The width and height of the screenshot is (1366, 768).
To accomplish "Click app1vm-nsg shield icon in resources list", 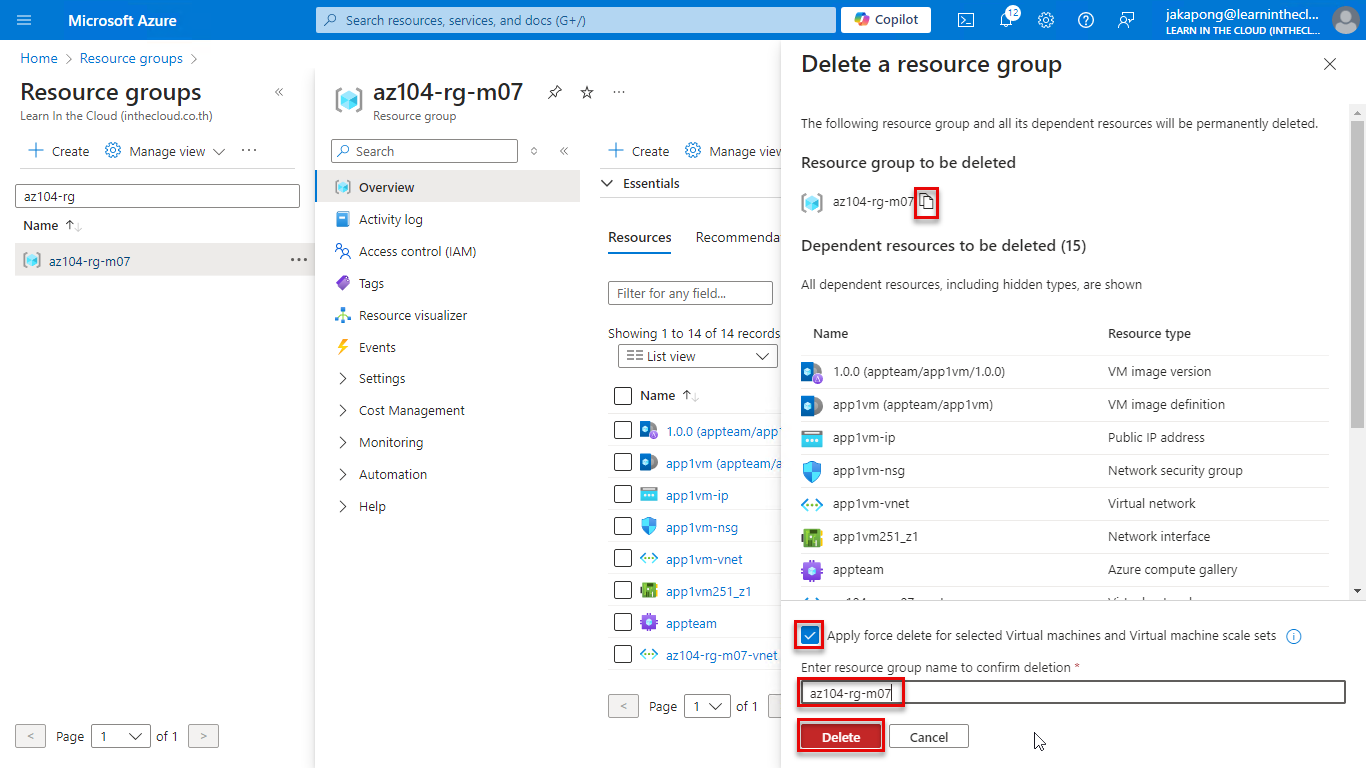I will click(x=649, y=527).
